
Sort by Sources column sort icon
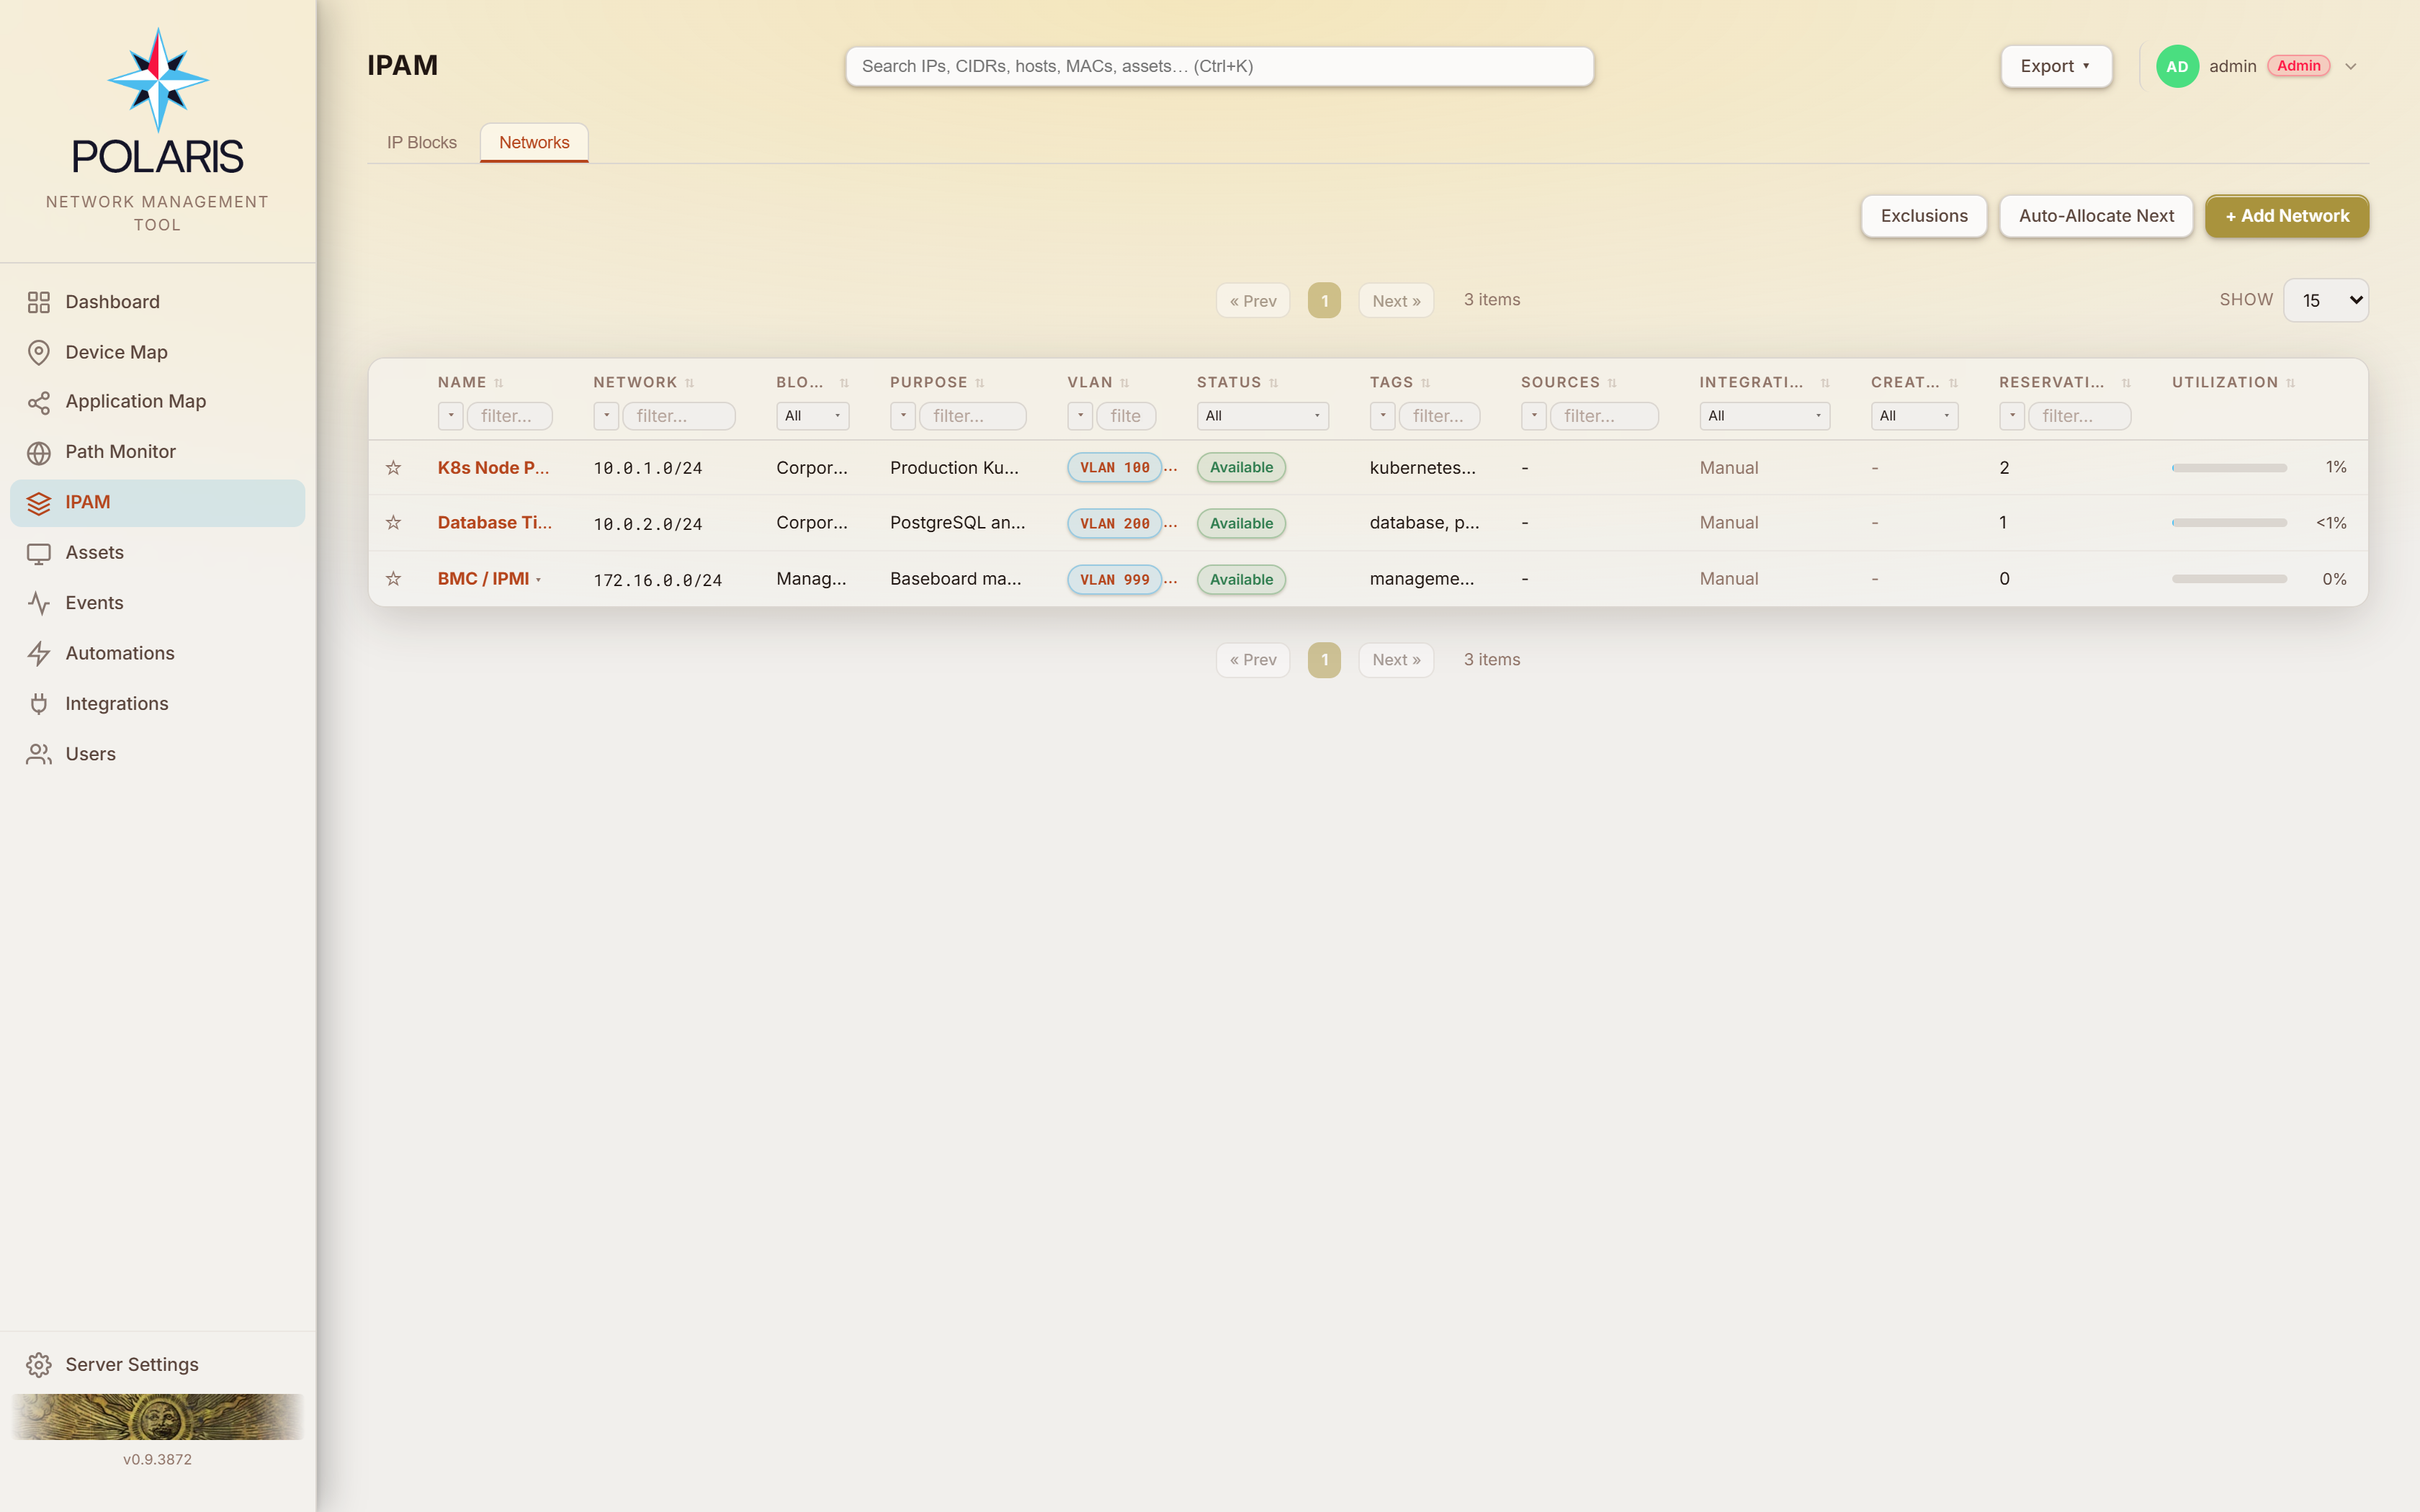[1612, 383]
